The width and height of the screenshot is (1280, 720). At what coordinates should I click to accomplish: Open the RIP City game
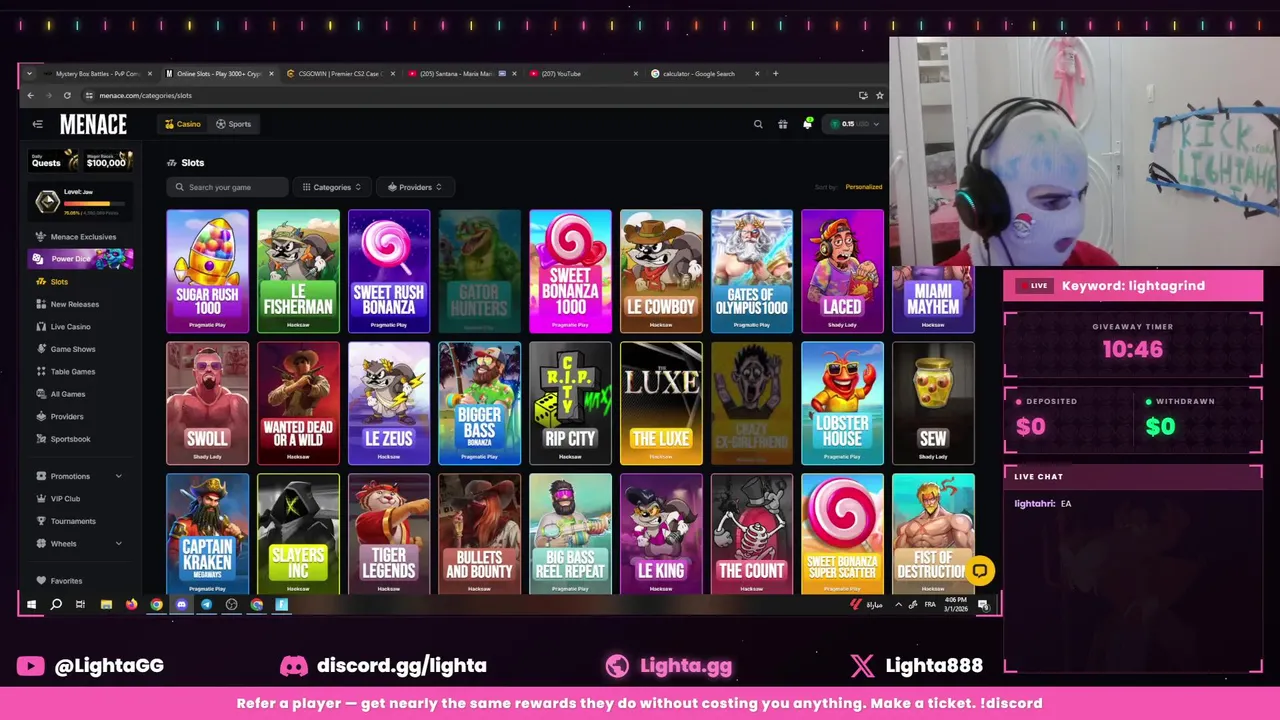570,403
